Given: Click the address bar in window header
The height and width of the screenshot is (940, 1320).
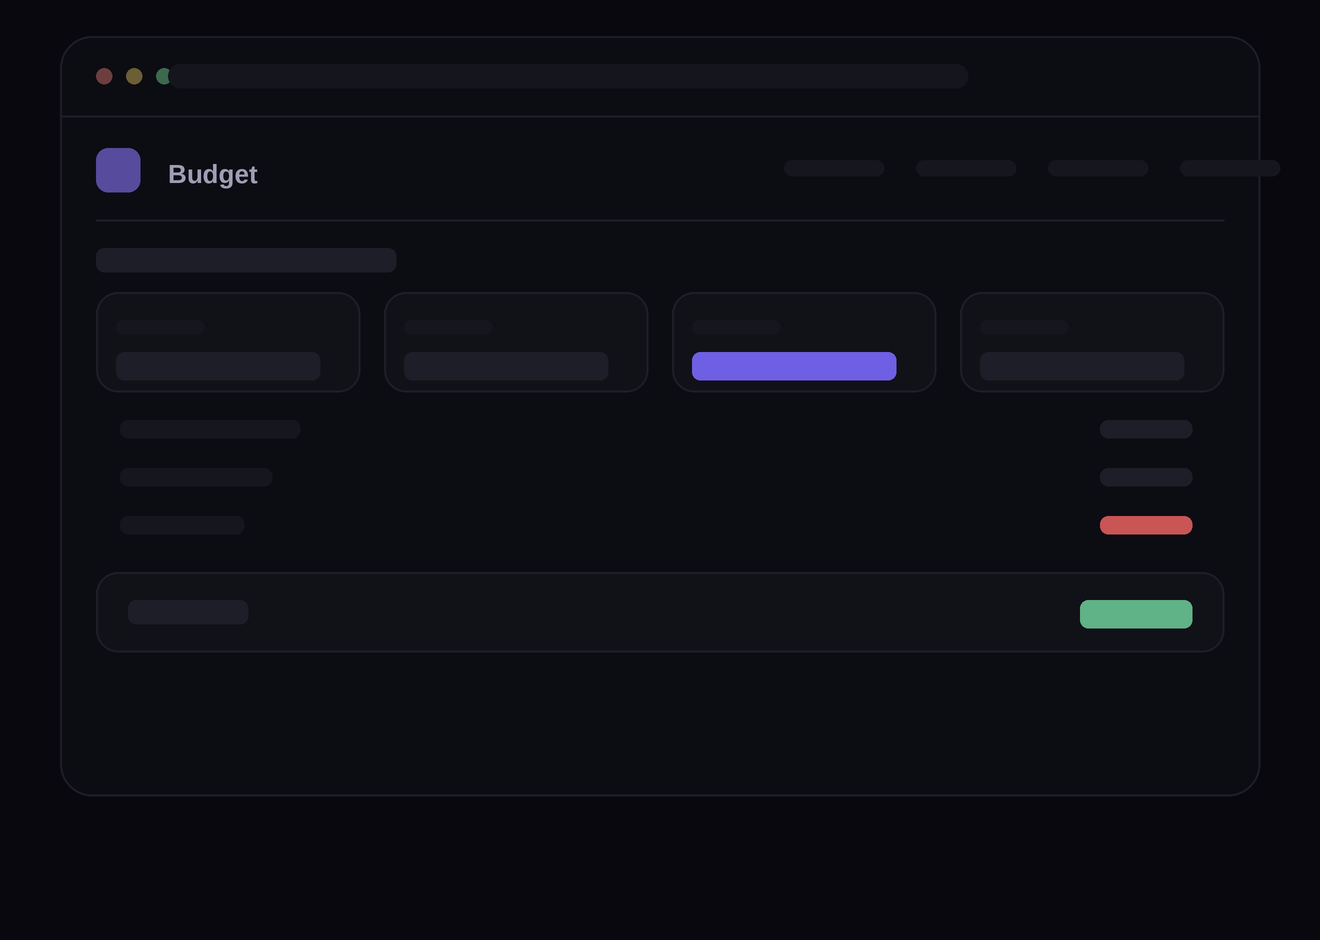Looking at the screenshot, I should (x=568, y=76).
